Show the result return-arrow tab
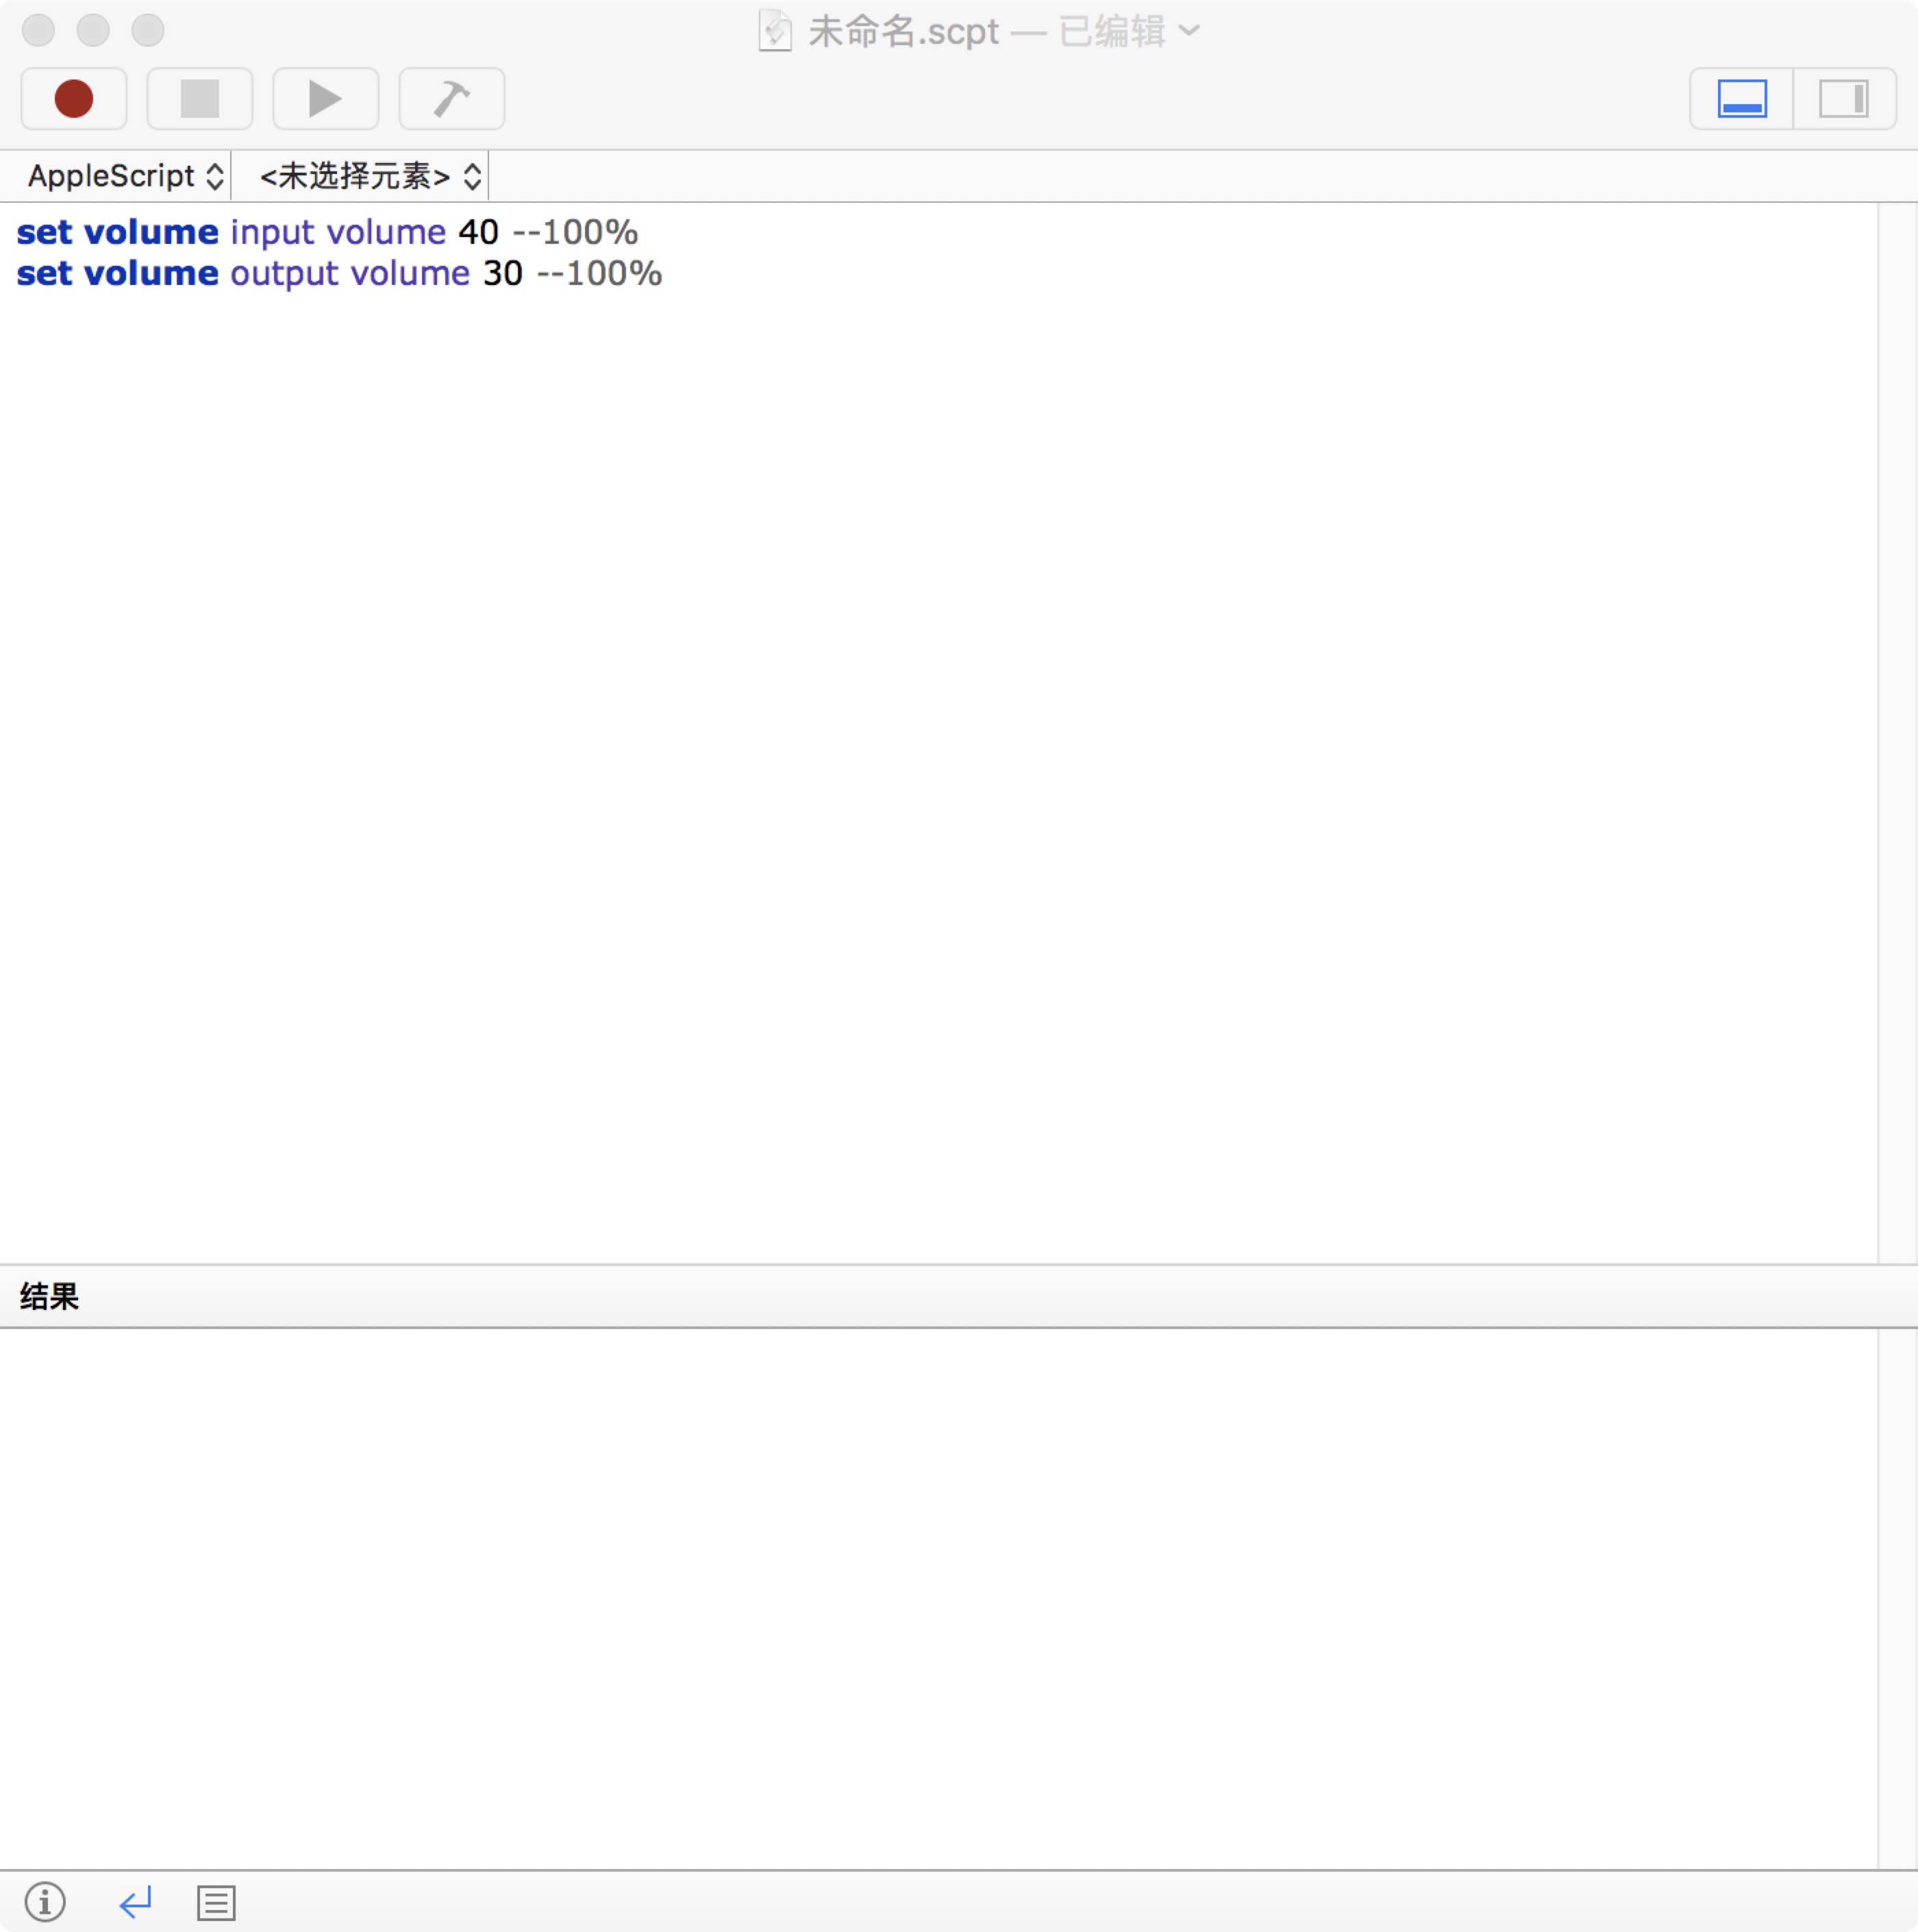The height and width of the screenshot is (1932, 1918). 135,1901
